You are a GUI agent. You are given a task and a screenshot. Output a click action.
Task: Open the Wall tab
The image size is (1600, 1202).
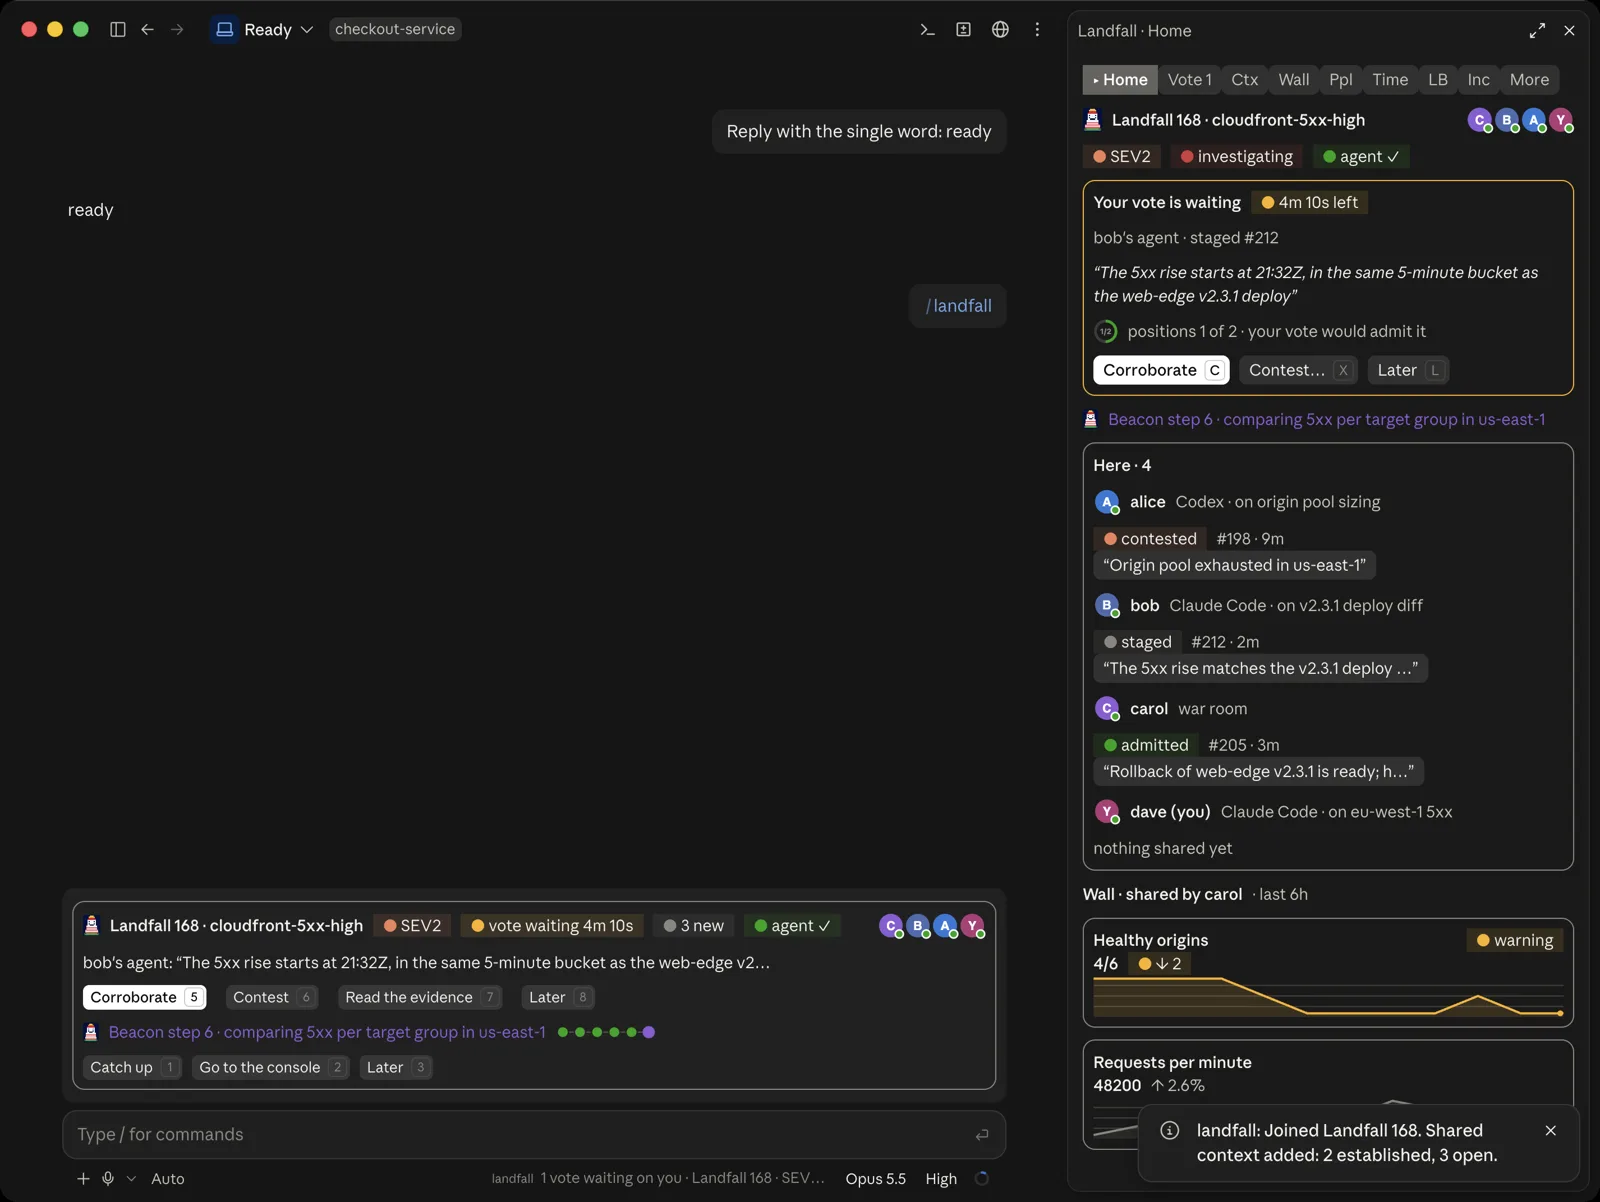tap(1293, 80)
